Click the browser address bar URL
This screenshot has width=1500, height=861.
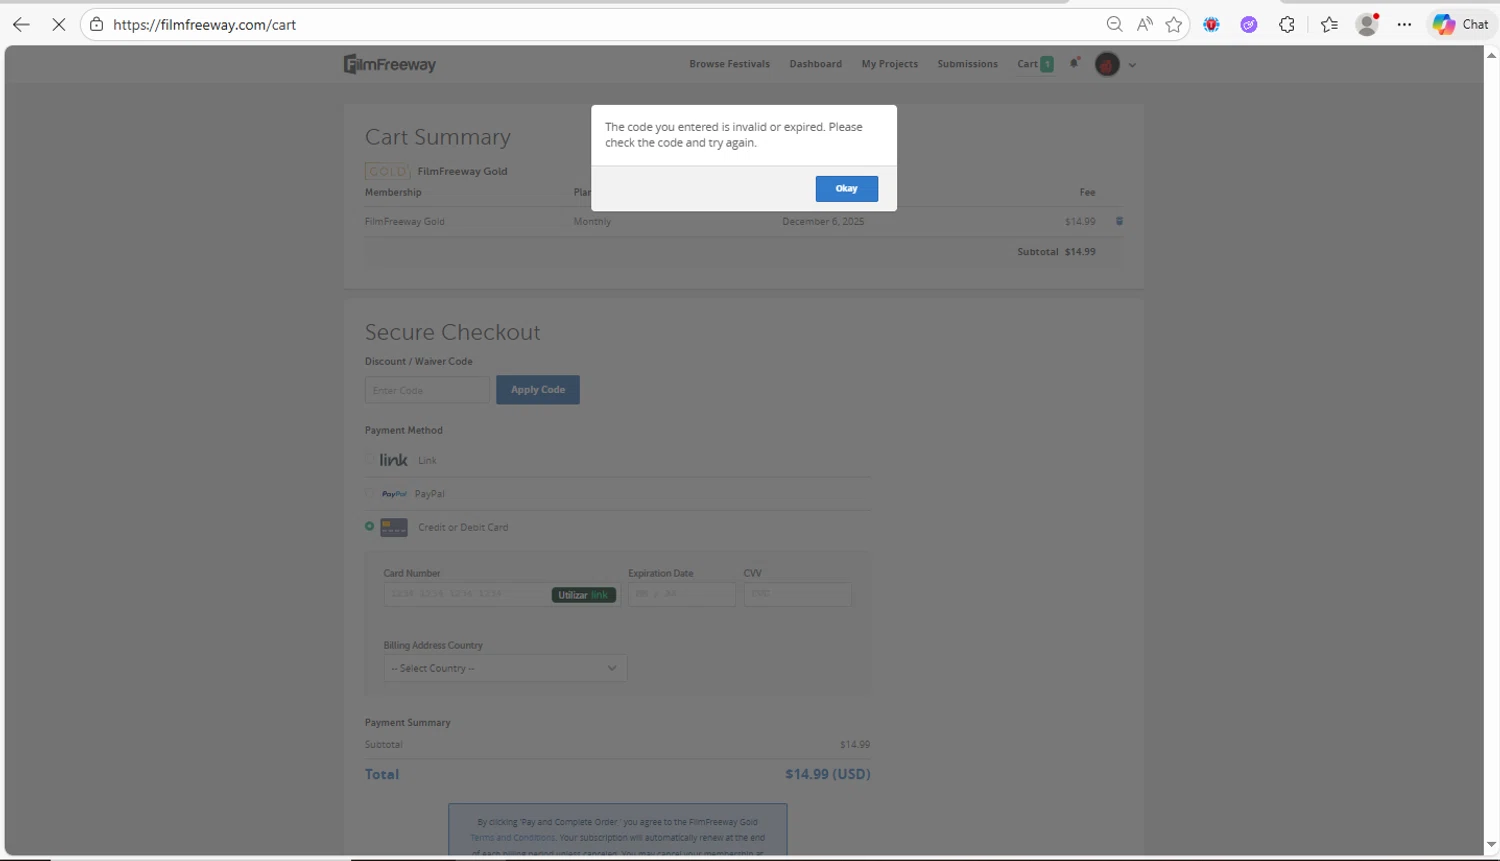tap(204, 25)
